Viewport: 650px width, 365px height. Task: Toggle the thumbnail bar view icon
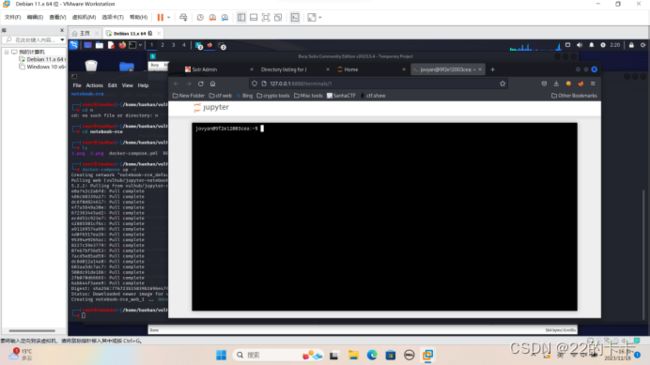click(254, 17)
